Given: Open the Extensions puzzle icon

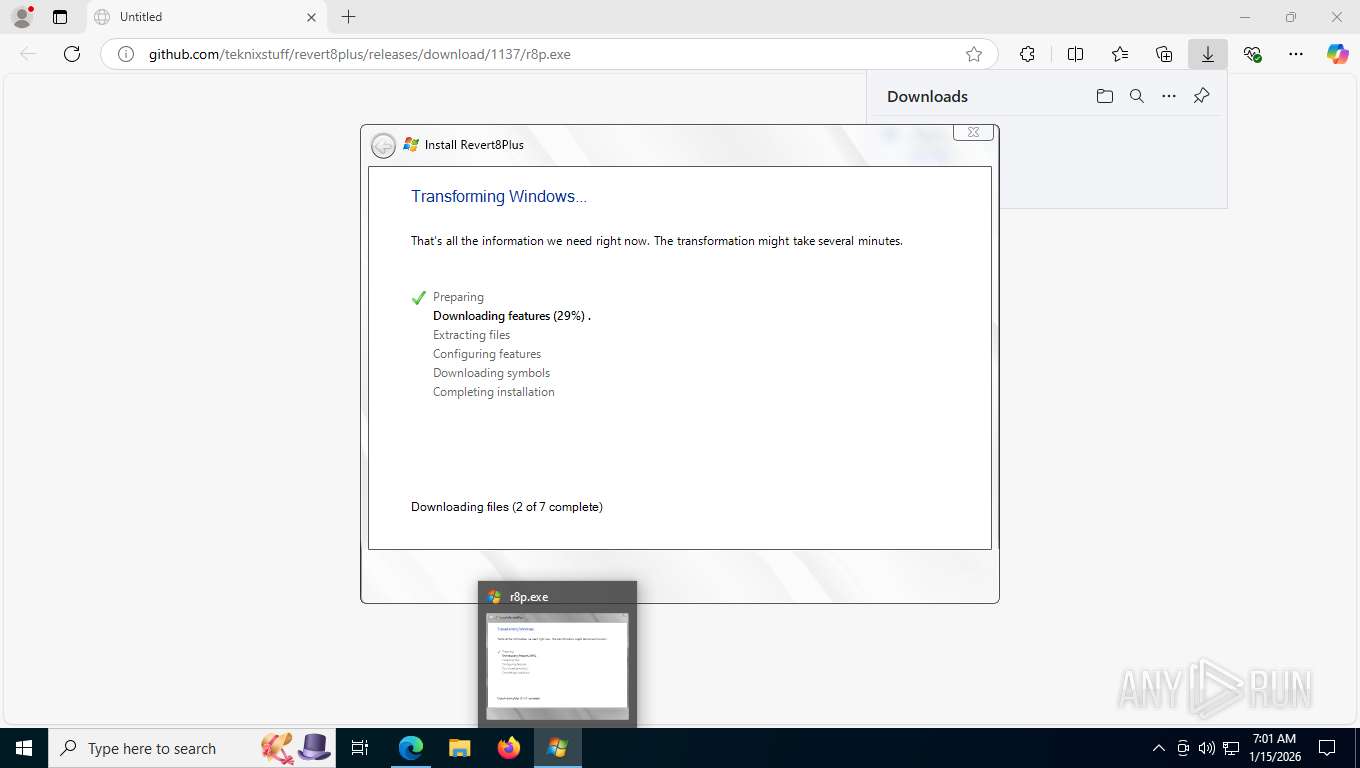Looking at the screenshot, I should click(x=1027, y=54).
